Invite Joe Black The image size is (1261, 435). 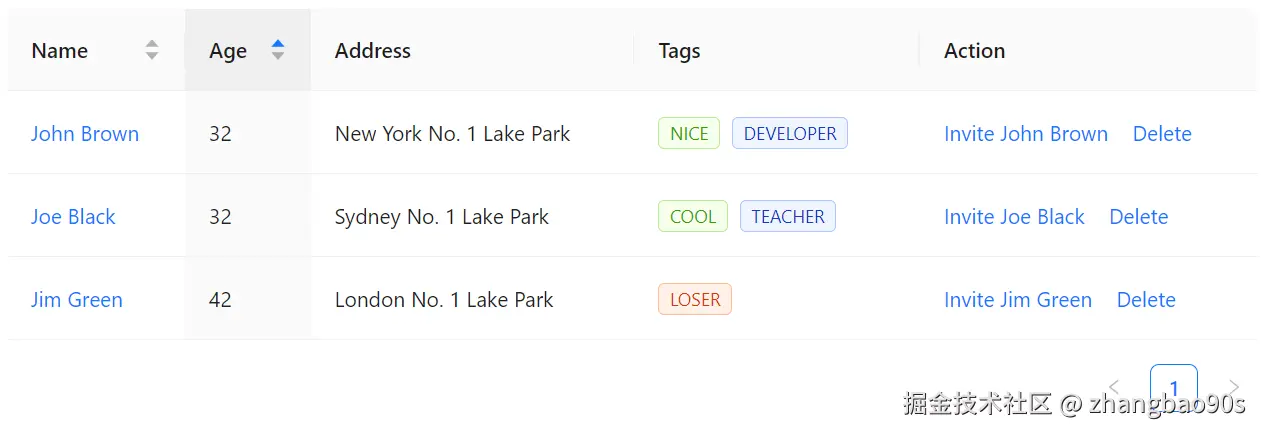point(1014,217)
